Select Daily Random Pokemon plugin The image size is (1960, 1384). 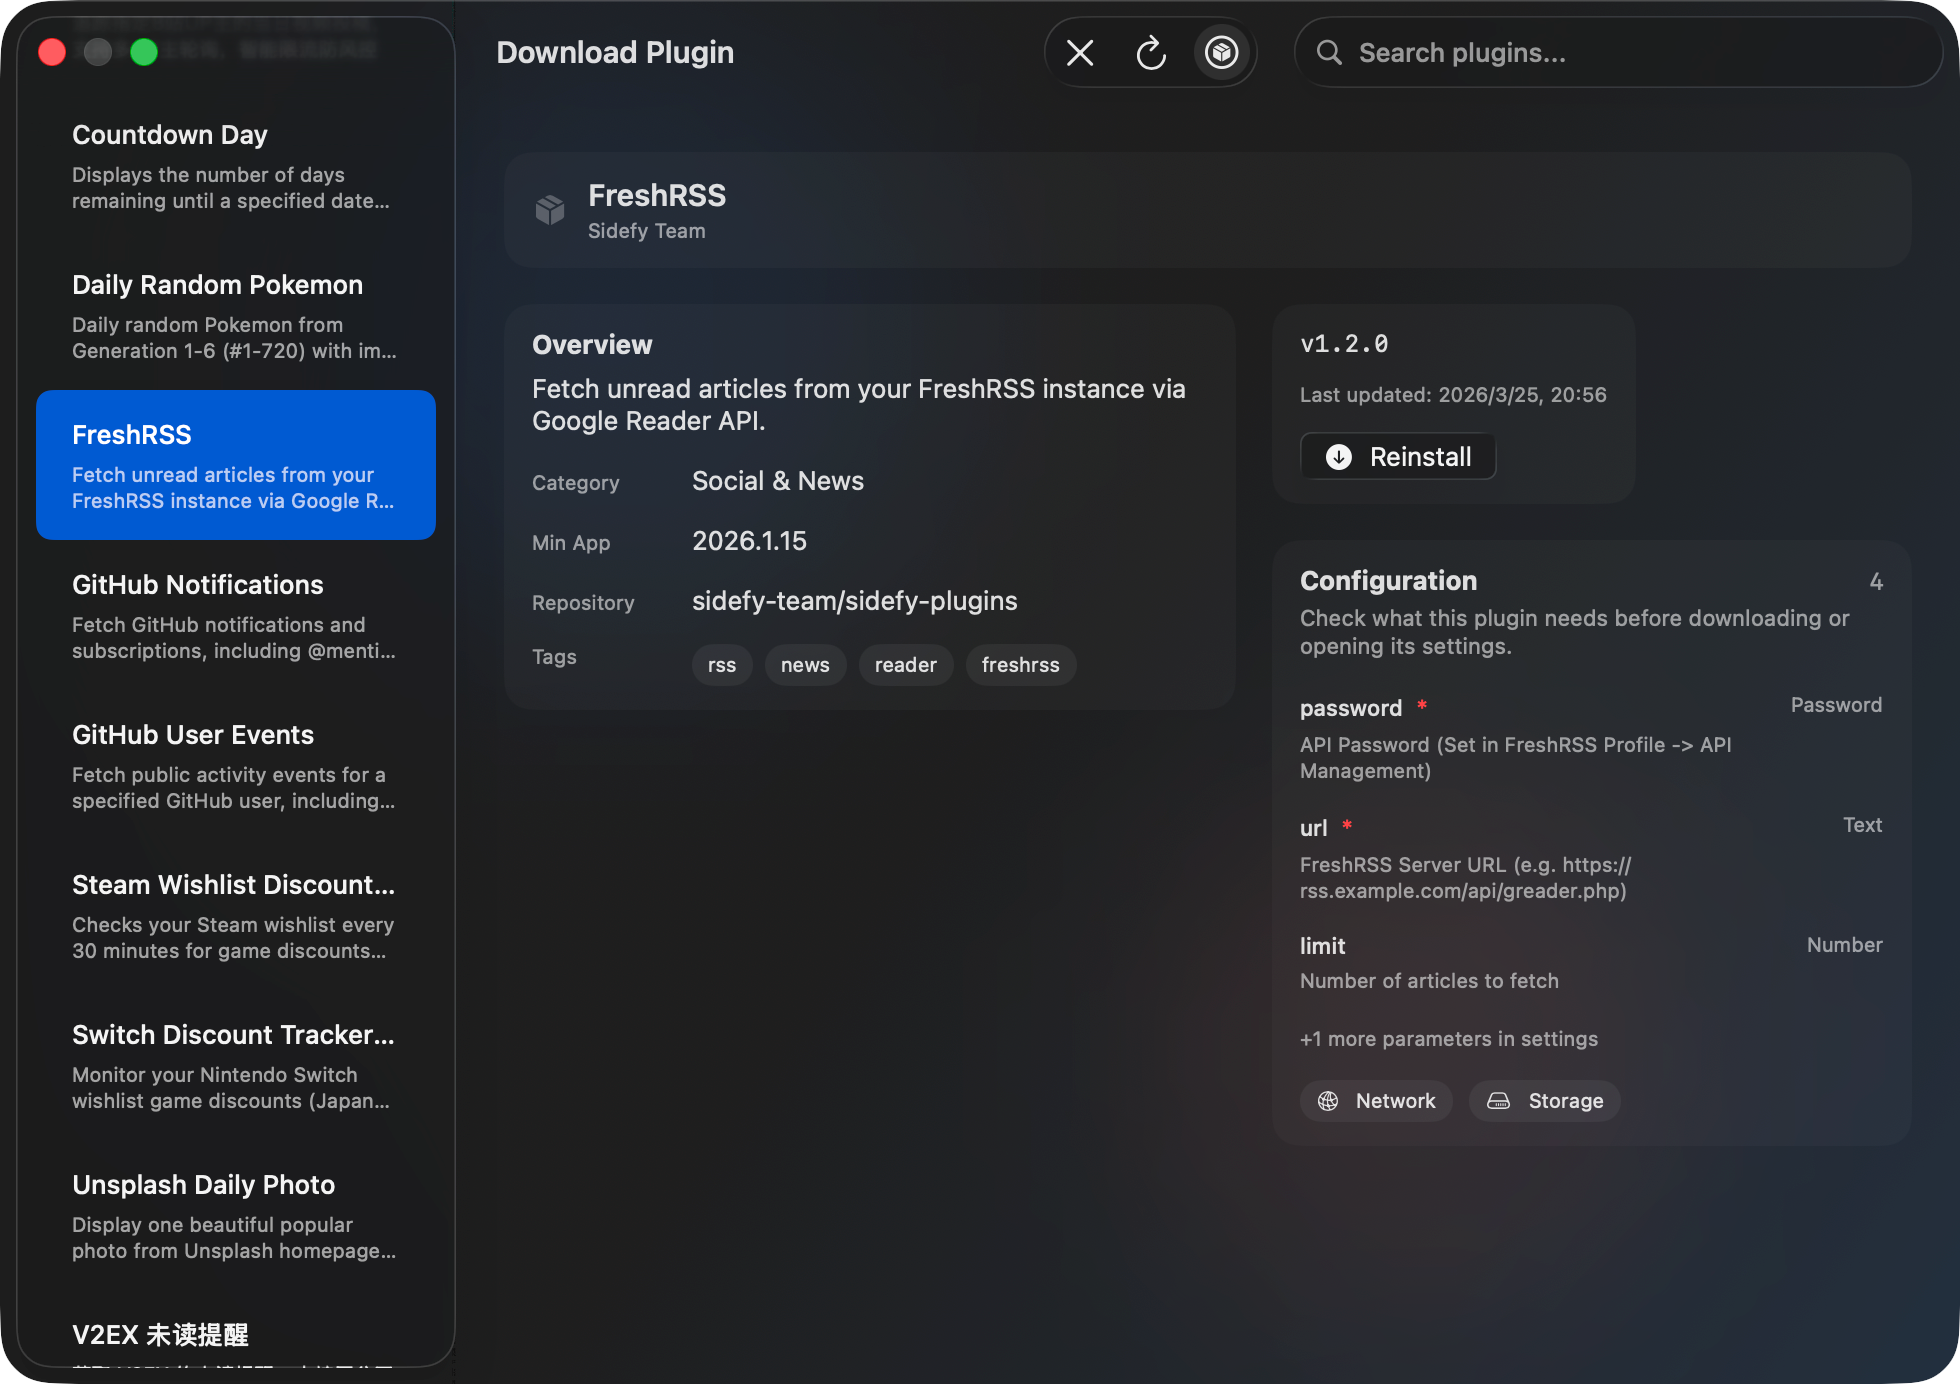pyautogui.click(x=236, y=316)
